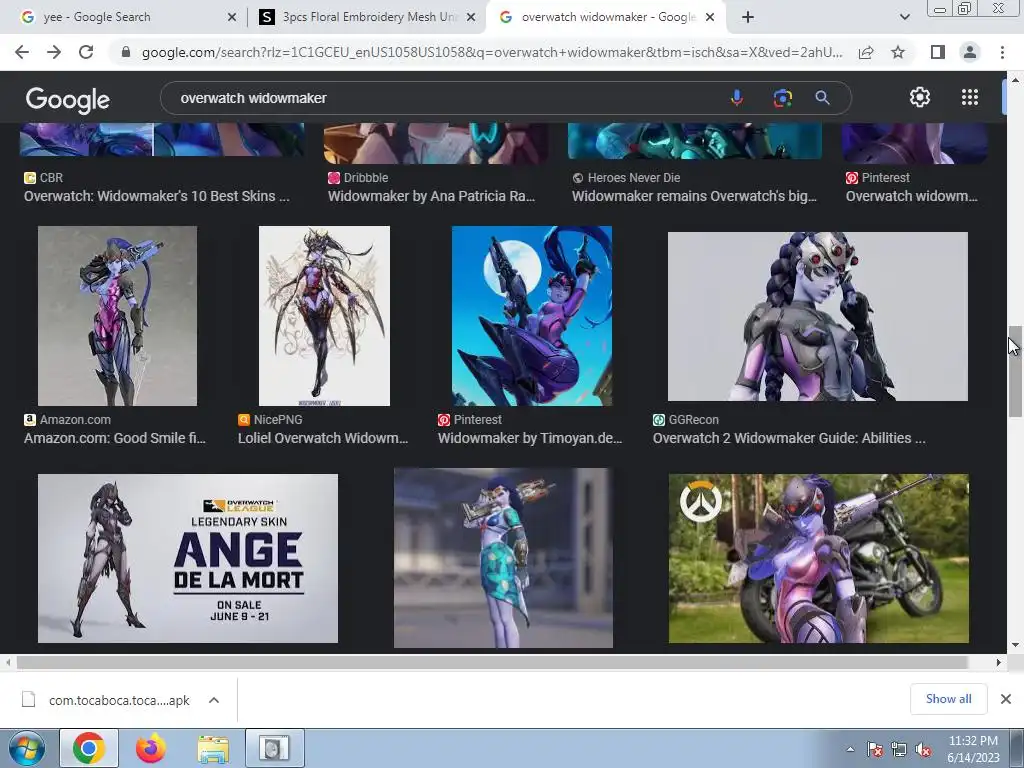Open Google quick settings gear
The width and height of the screenshot is (1024, 768).
[x=920, y=97]
